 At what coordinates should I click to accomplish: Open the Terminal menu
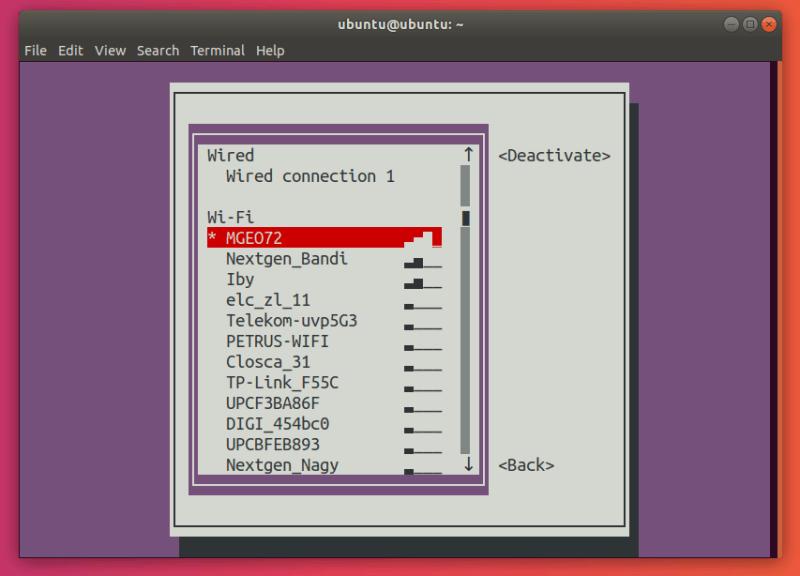coord(217,50)
